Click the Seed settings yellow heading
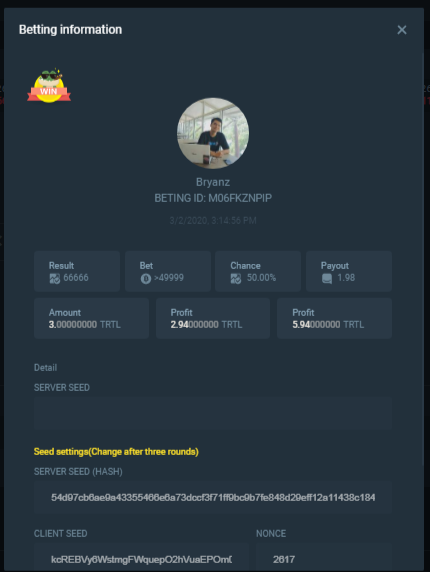 pos(116,452)
